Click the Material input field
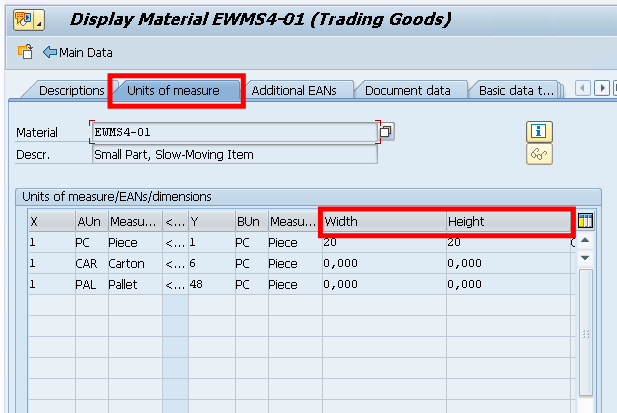 point(234,132)
